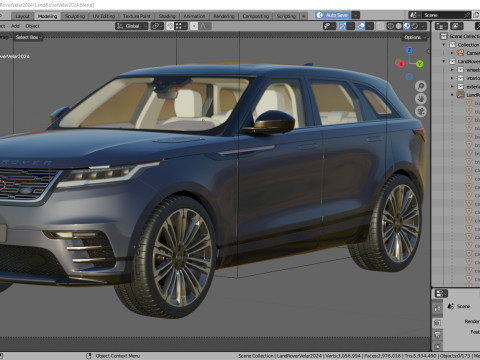Click the negative Z axis gizmo circle
This screenshot has width=480, height=360.
tap(409, 77)
